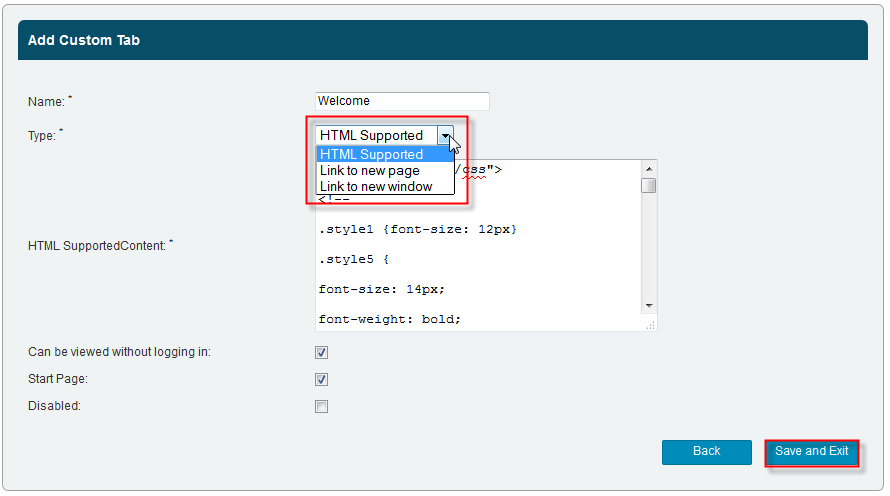Uncheck the Start Page checkbox
Viewport: 890px width, 496px height.
321,379
